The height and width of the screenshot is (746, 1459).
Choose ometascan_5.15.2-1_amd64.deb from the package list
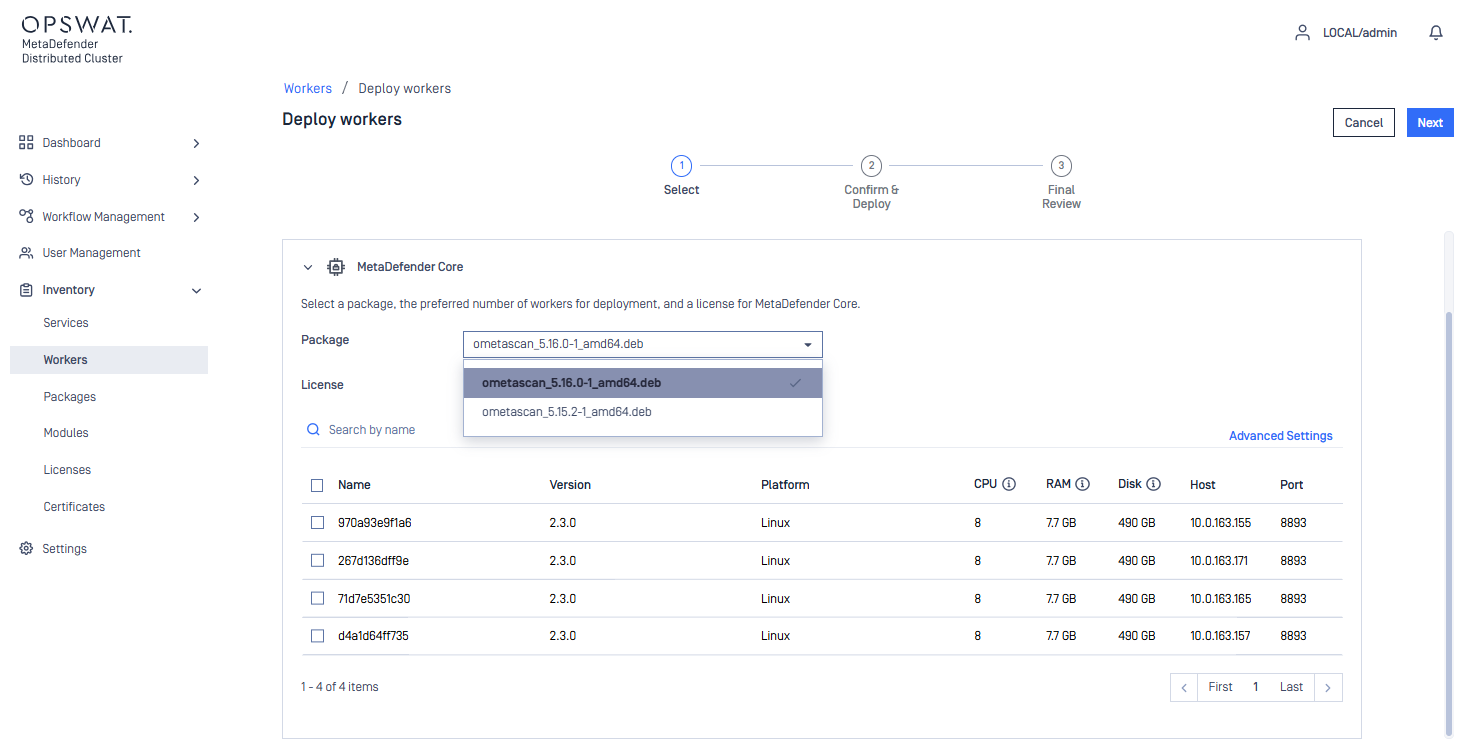[567, 412]
